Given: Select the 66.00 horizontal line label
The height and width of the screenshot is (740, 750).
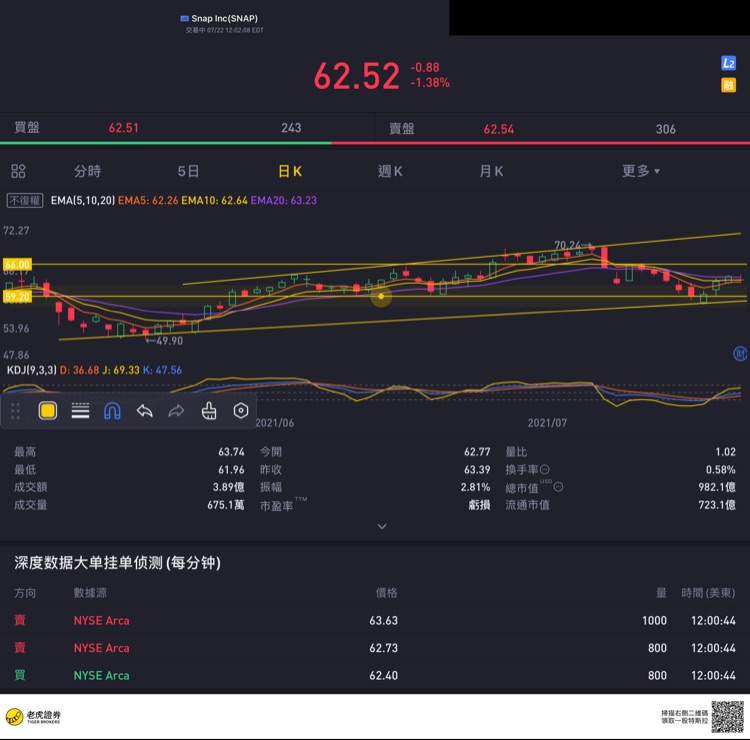Looking at the screenshot, I should click(x=18, y=265).
